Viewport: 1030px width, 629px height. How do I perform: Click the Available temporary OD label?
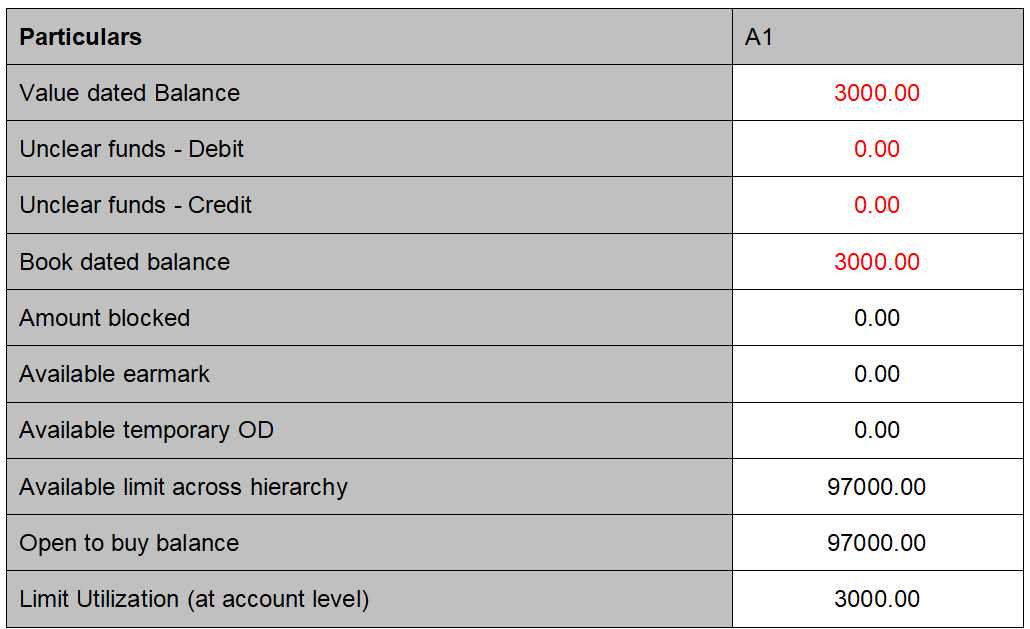pos(147,430)
